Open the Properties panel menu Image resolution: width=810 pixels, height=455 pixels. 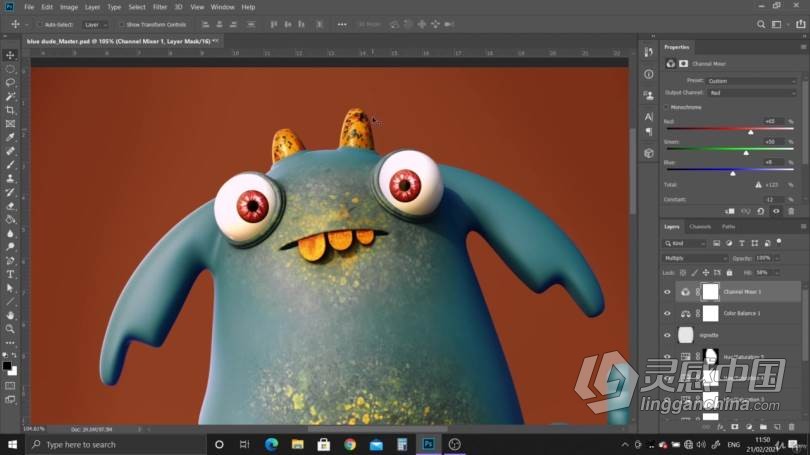click(x=803, y=47)
